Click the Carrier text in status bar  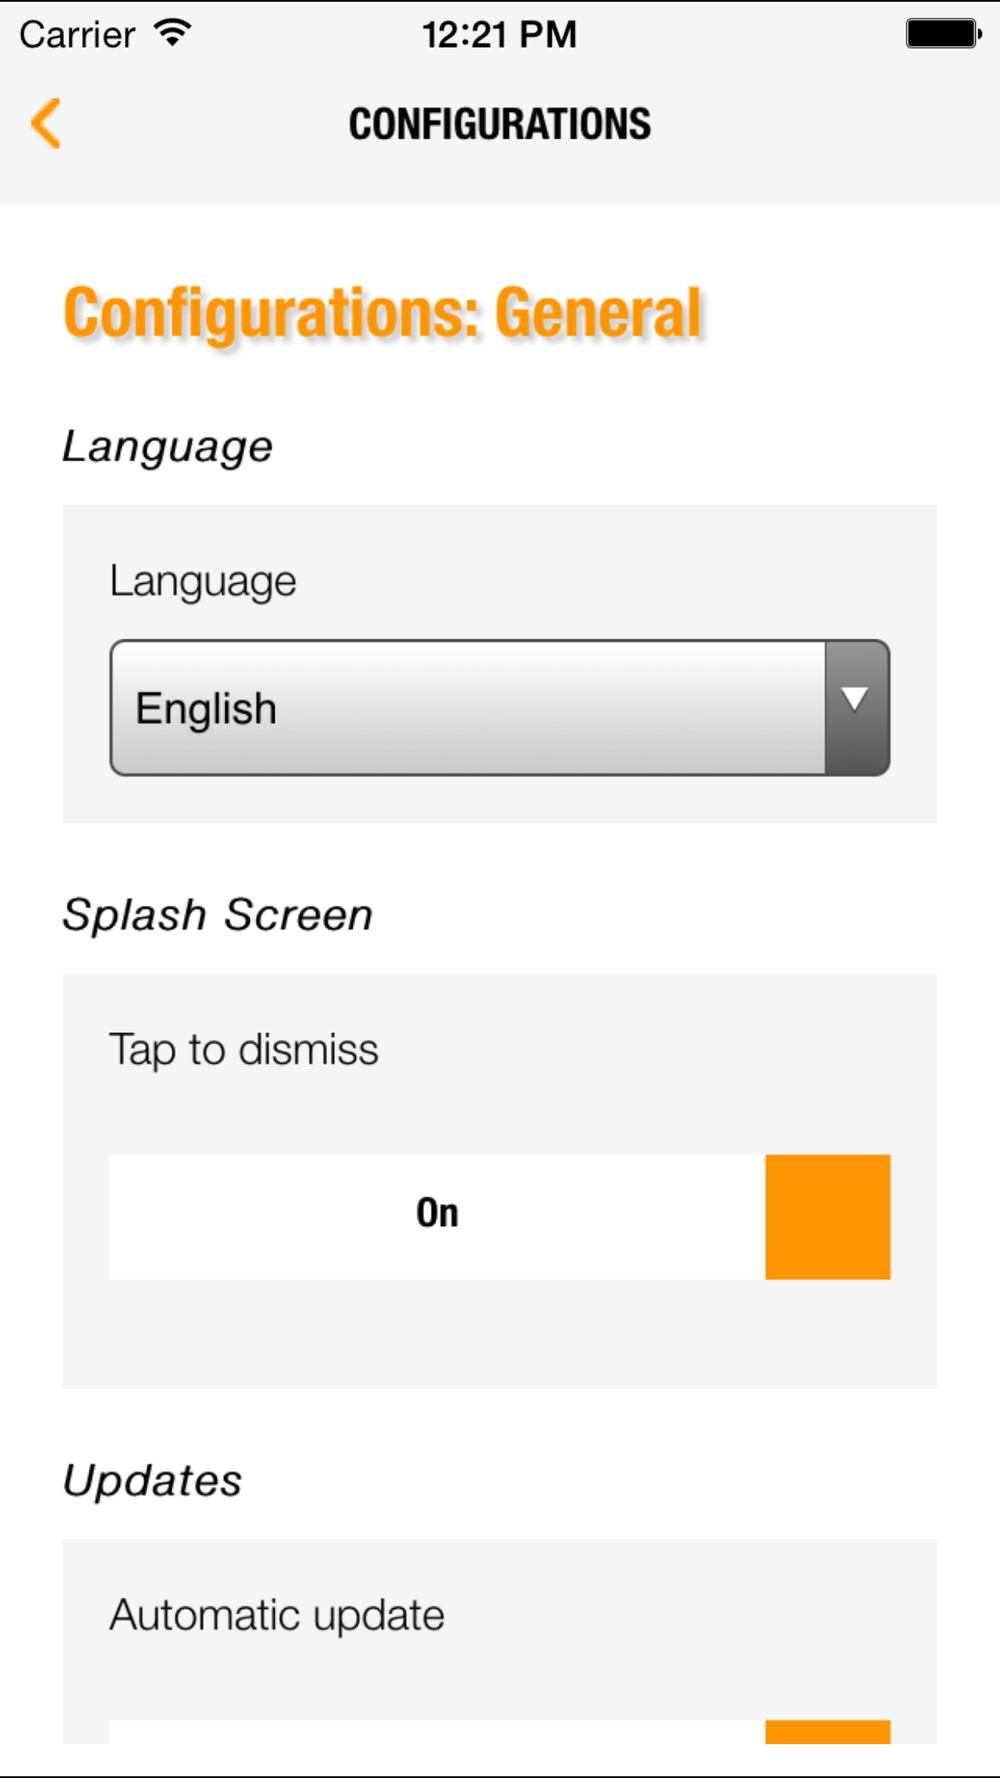pyautogui.click(x=77, y=35)
